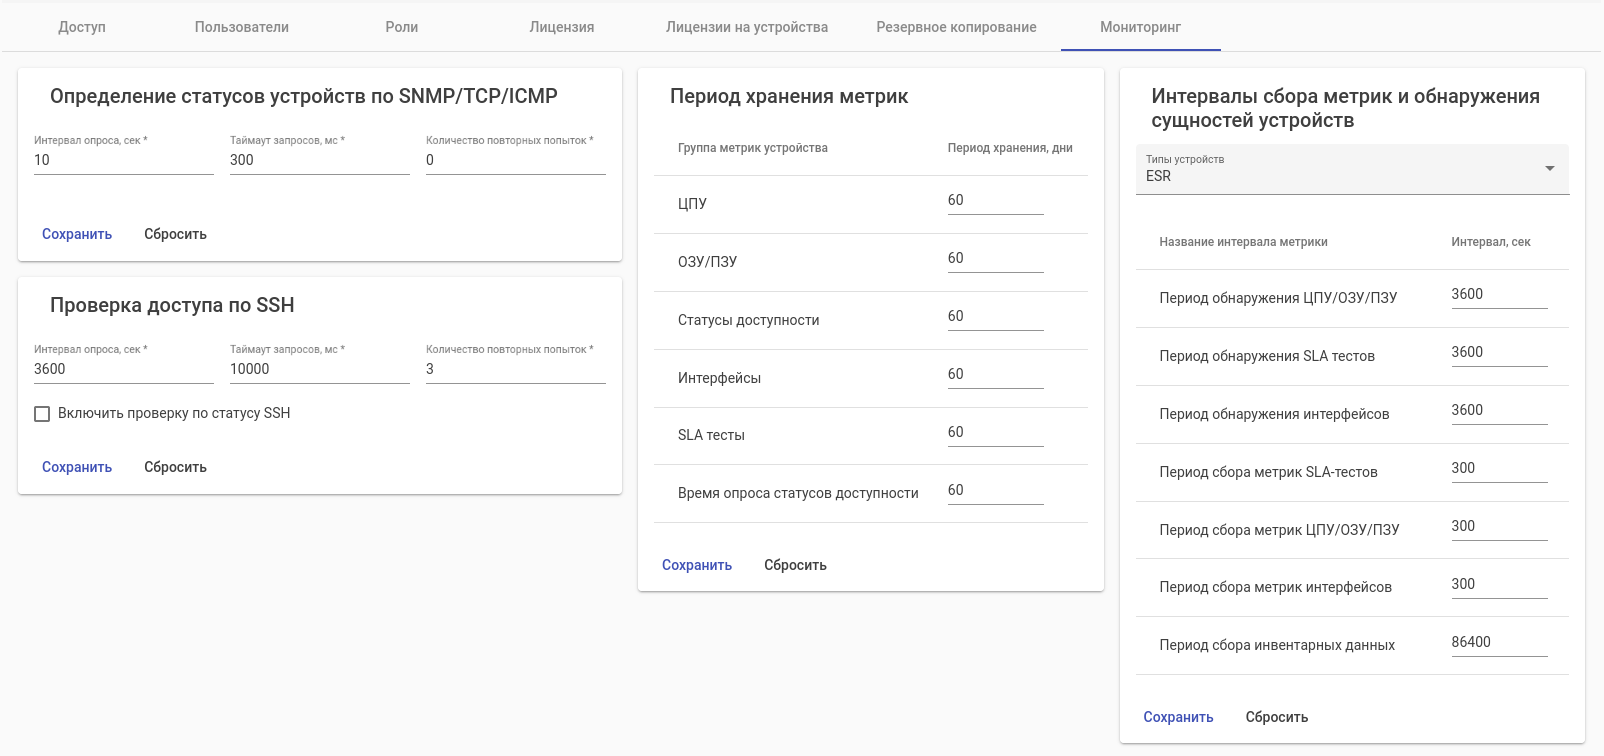
Task: Save the SSH access check settings
Action: (77, 467)
